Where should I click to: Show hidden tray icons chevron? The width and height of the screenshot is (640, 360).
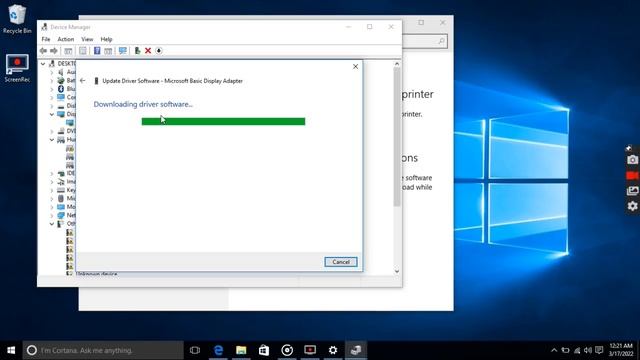coord(554,350)
